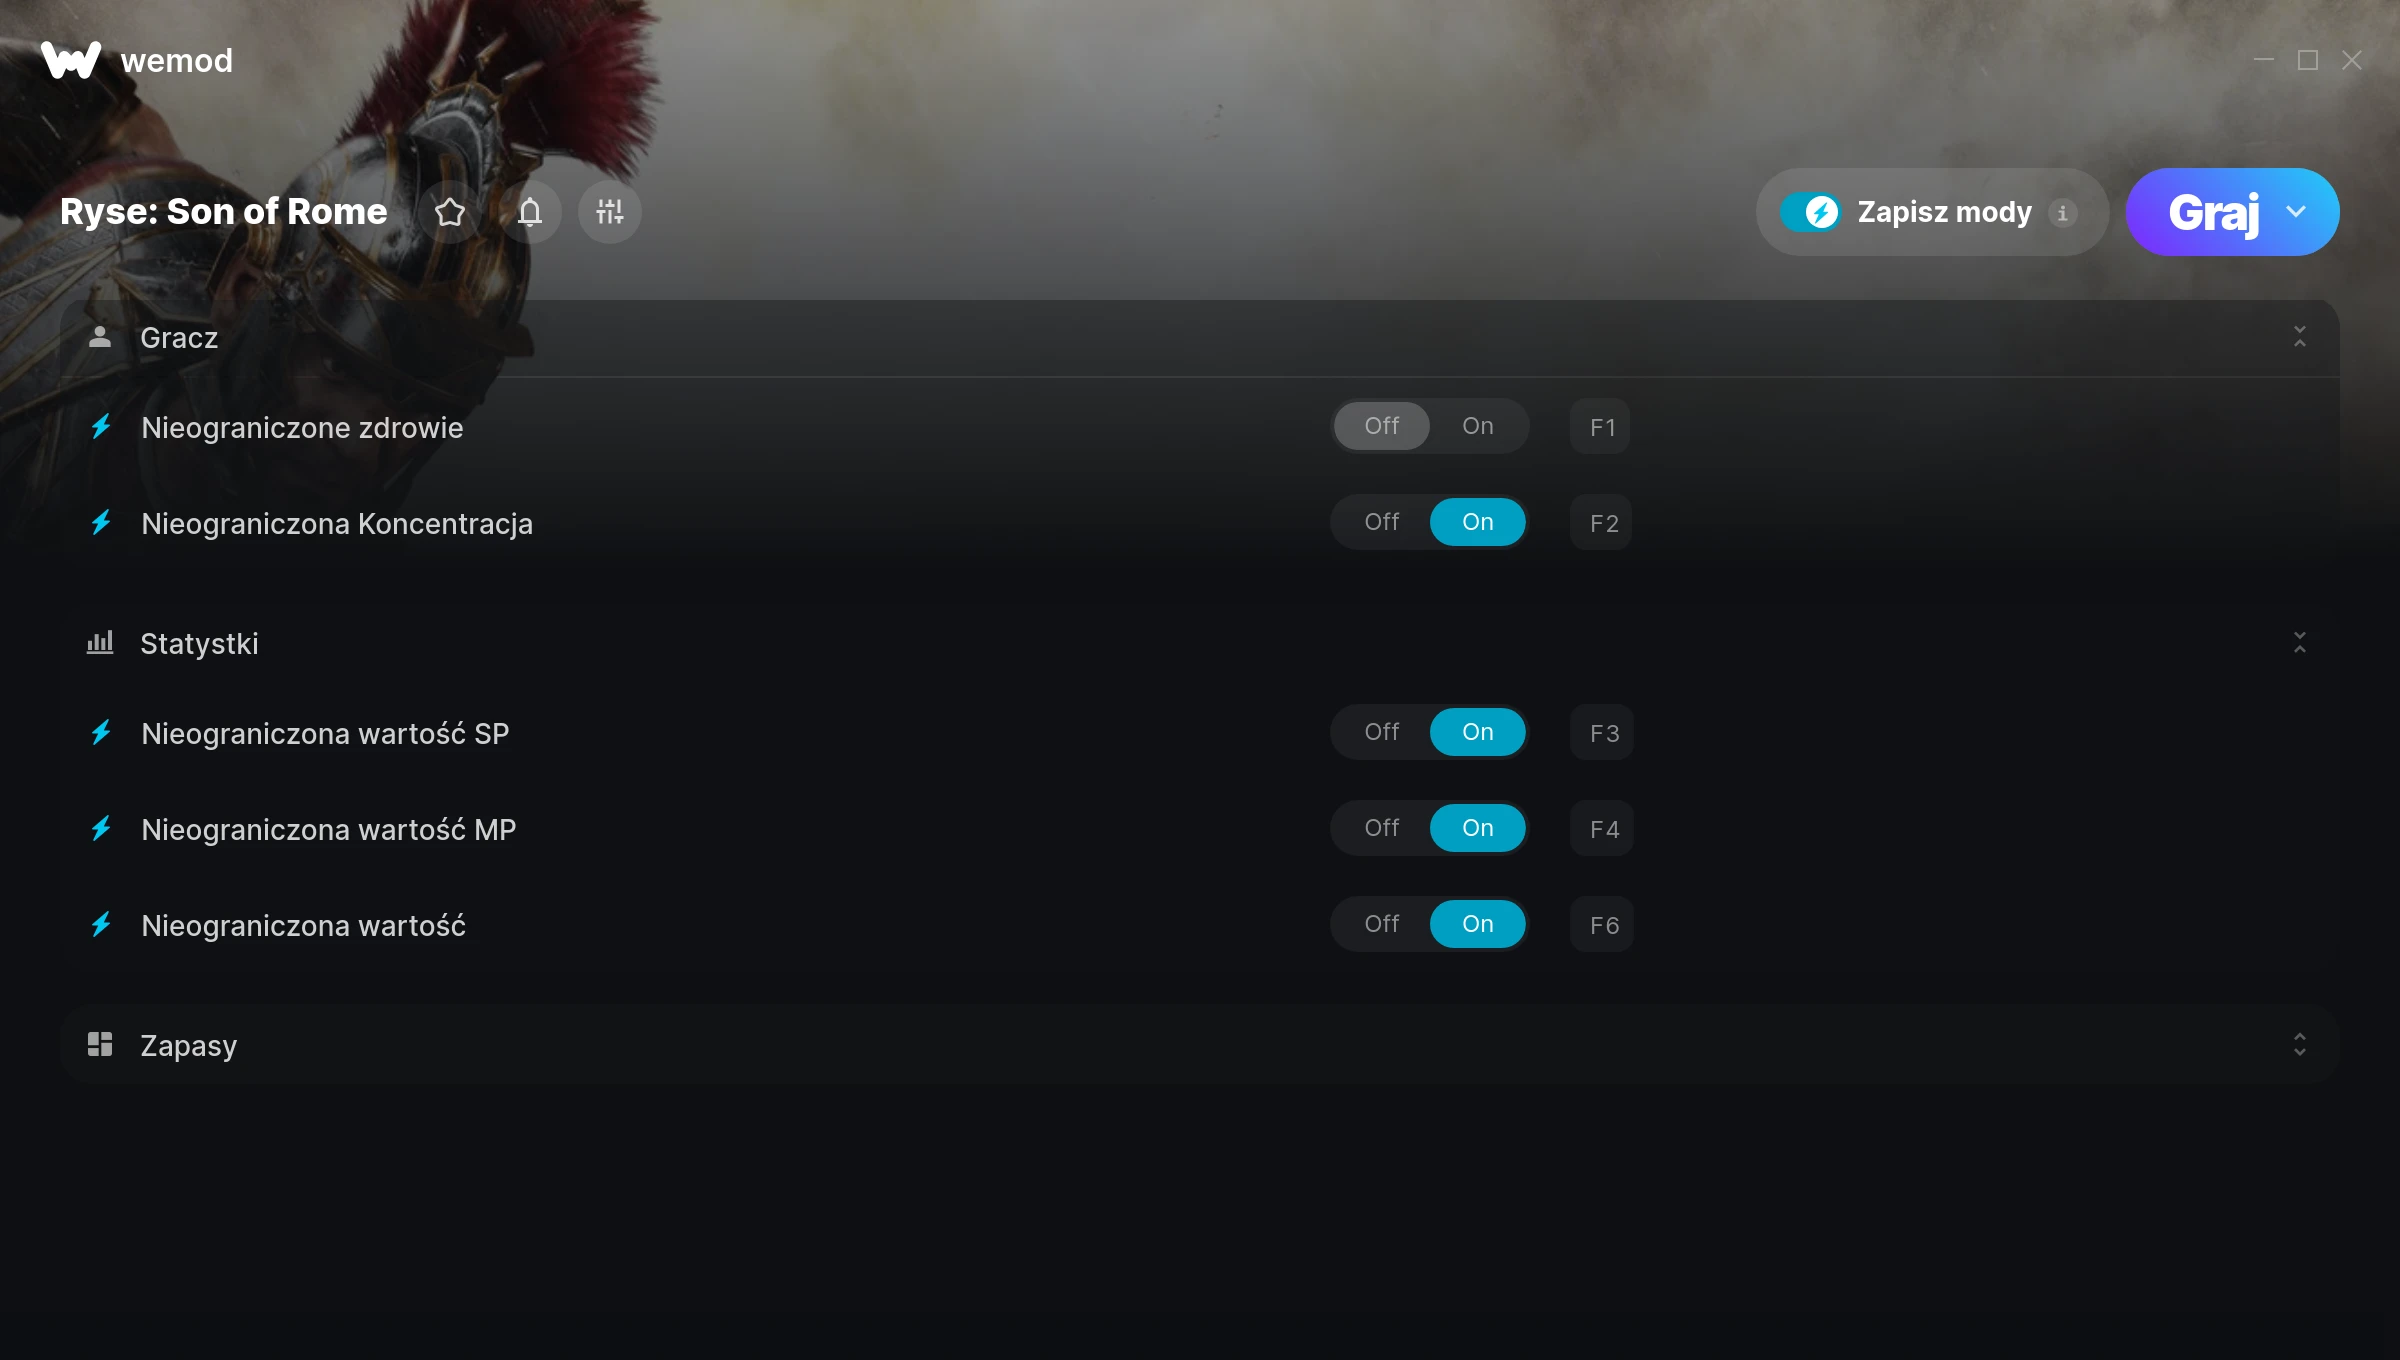This screenshot has height=1360, width=2400.
Task: Expand the Zapasy section
Action: click(x=2300, y=1044)
